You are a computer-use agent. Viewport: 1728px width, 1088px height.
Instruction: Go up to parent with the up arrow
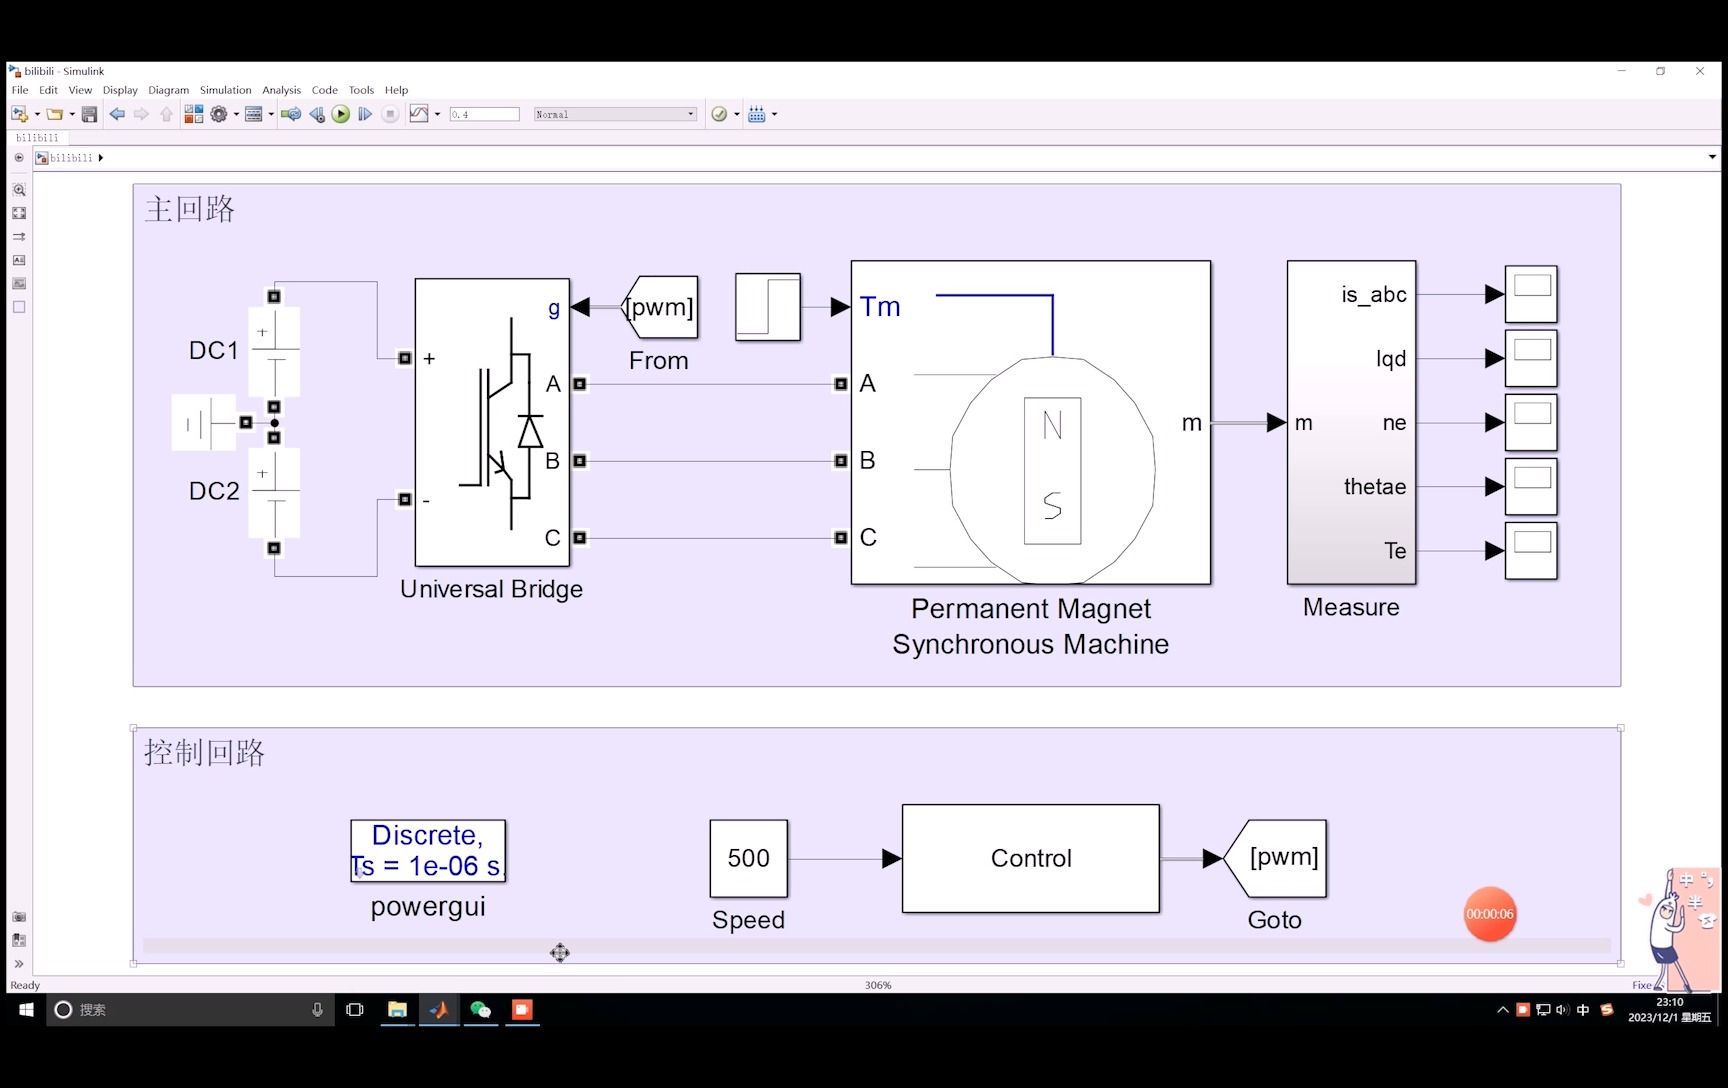coord(166,114)
